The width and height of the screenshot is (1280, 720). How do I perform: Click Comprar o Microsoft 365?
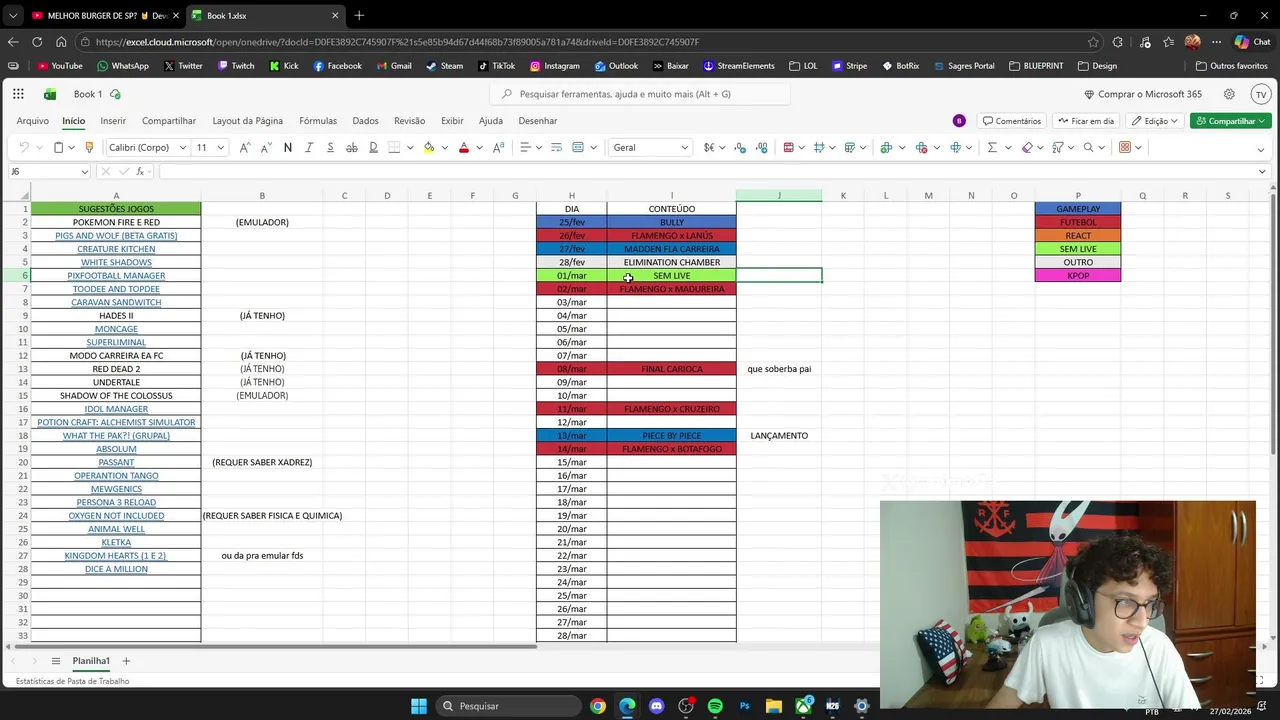(x=1143, y=94)
